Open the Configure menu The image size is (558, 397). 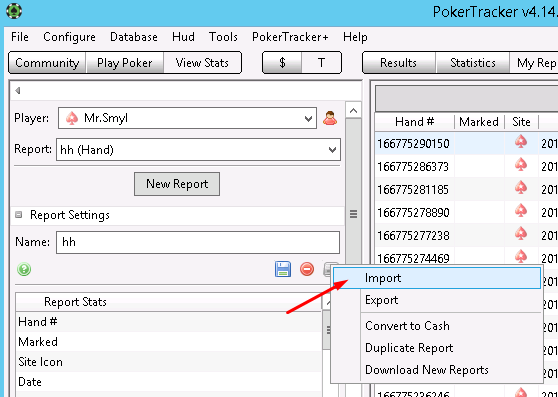(x=69, y=37)
